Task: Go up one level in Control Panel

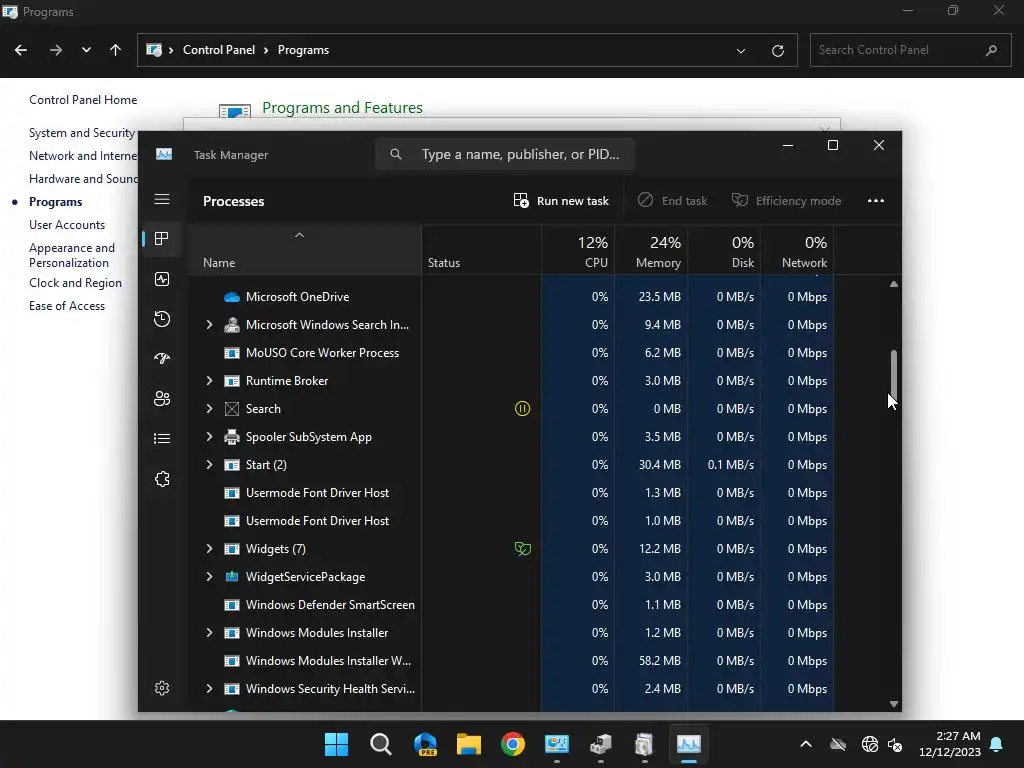Action: tap(116, 50)
